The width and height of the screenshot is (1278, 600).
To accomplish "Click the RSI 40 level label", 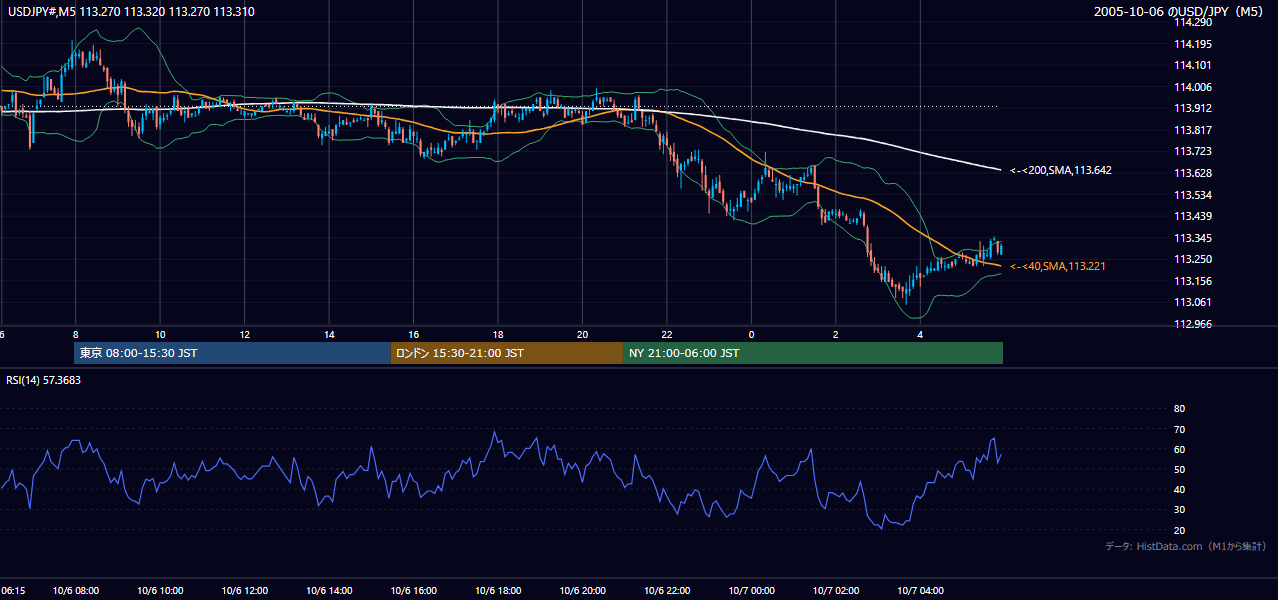I will point(1179,489).
